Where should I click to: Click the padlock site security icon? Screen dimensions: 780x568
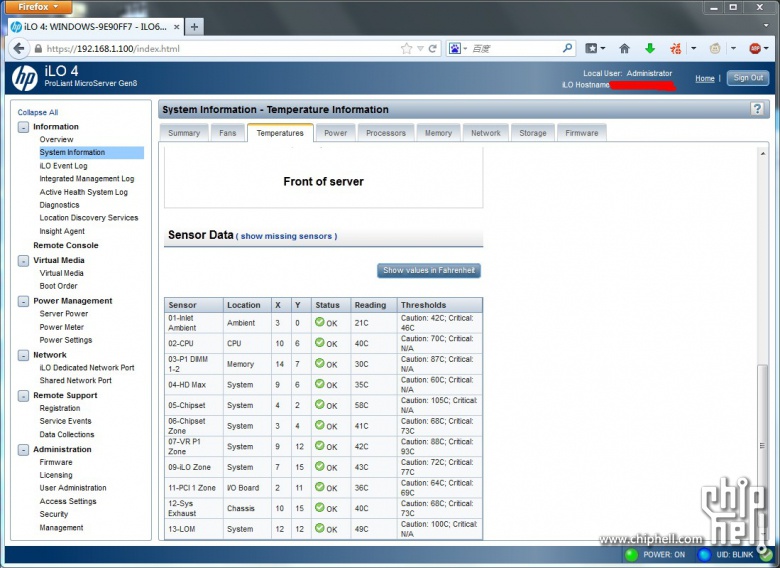pyautogui.click(x=38, y=49)
